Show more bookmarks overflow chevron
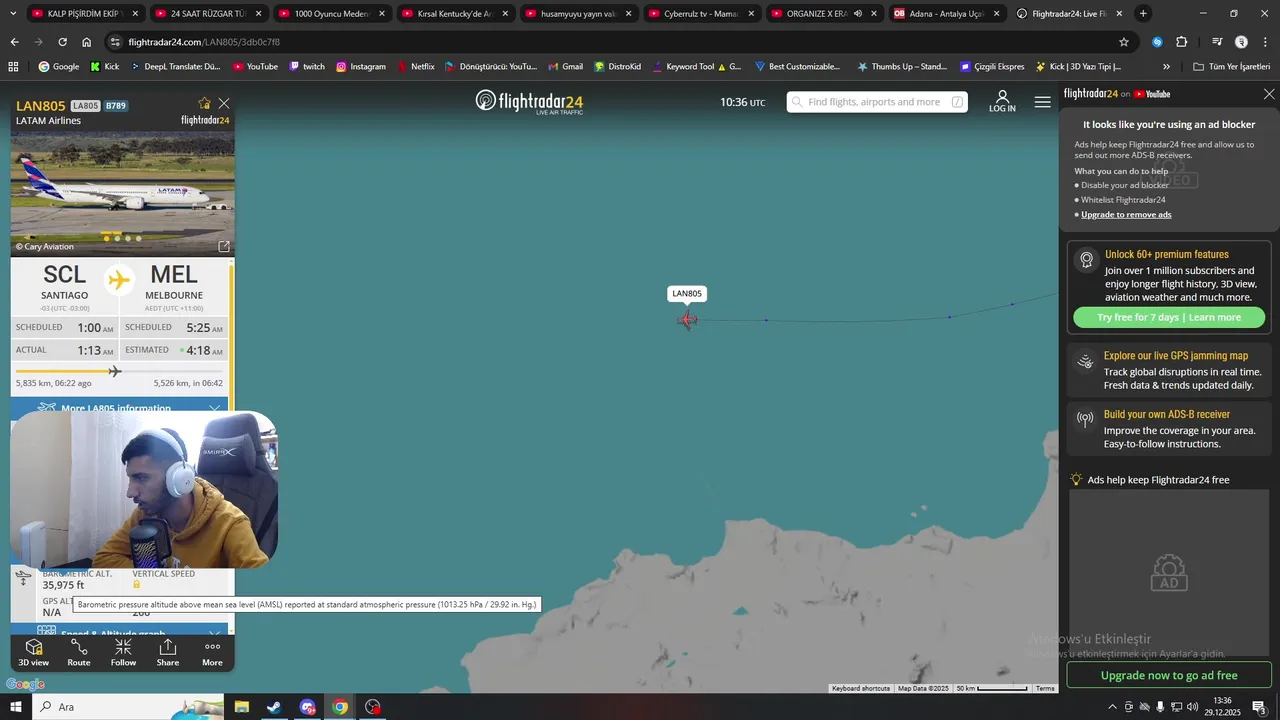 [x=1166, y=67]
